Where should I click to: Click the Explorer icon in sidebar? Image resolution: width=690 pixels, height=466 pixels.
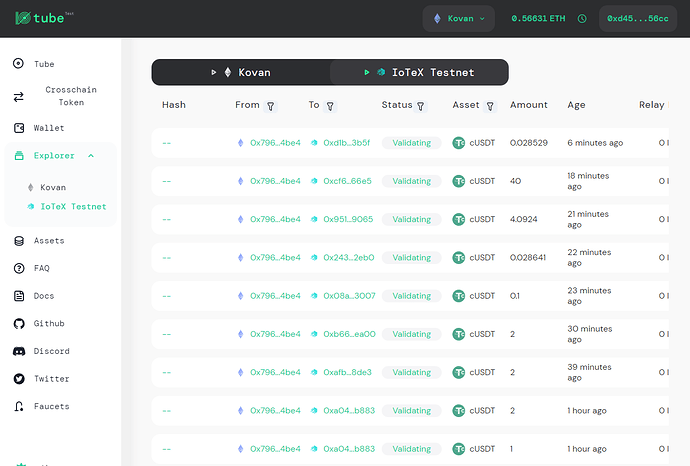coord(19,155)
